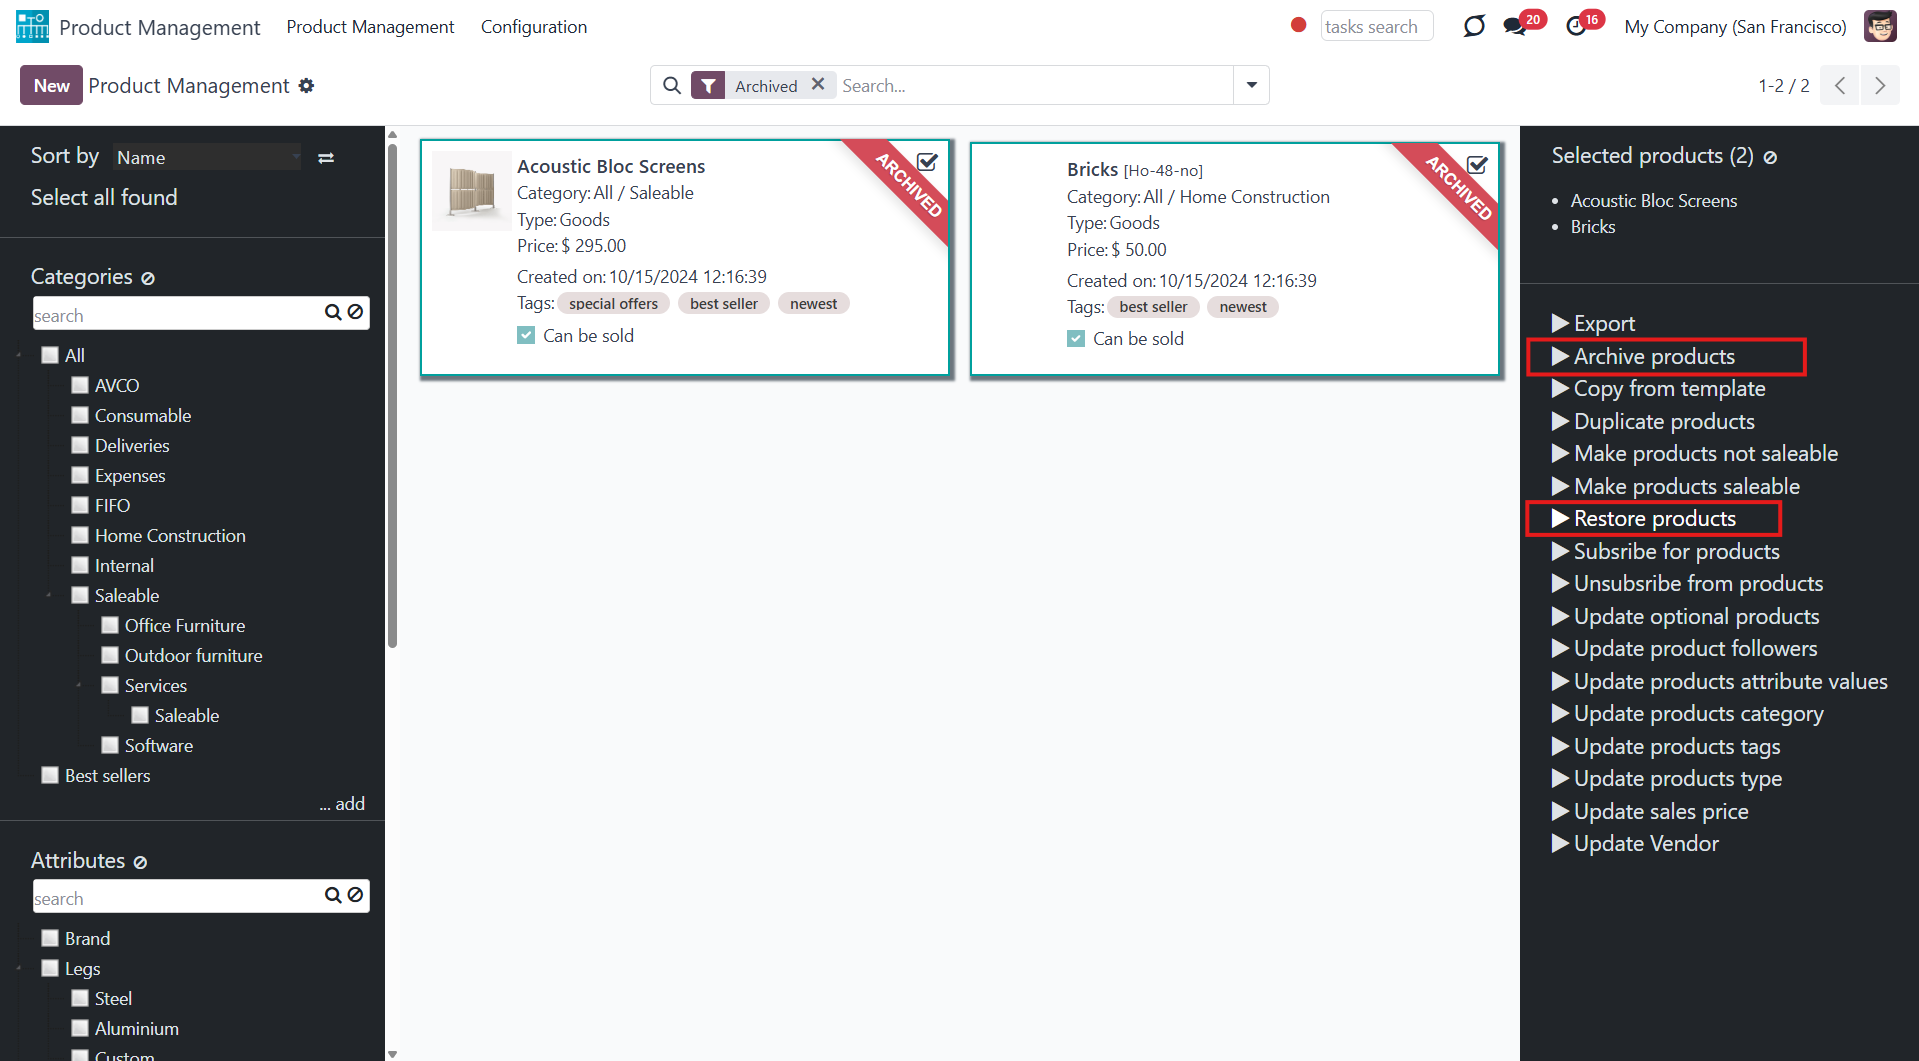The height and width of the screenshot is (1061, 1919).
Task: Focus the tasks search field
Action: 1376,26
